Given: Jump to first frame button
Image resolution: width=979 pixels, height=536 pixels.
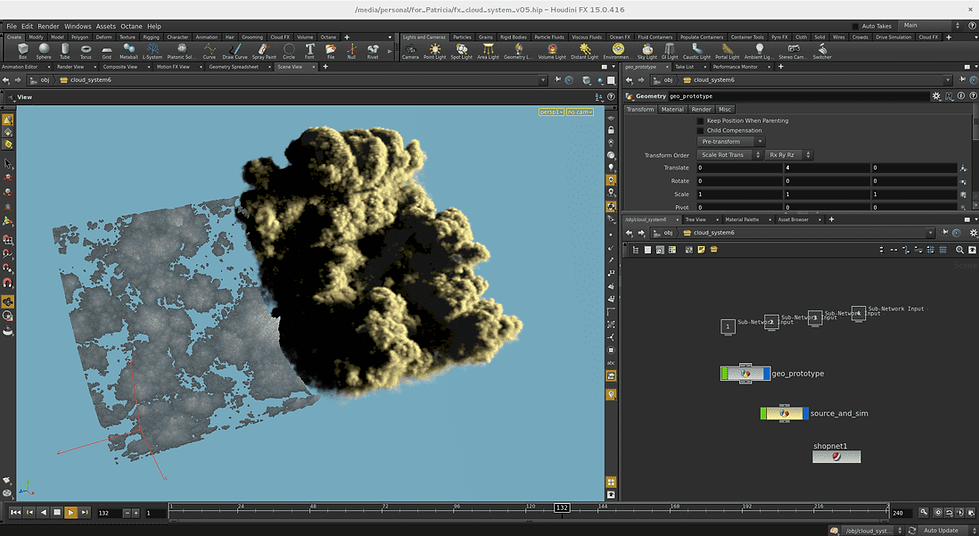Looking at the screenshot, I should (x=16, y=512).
